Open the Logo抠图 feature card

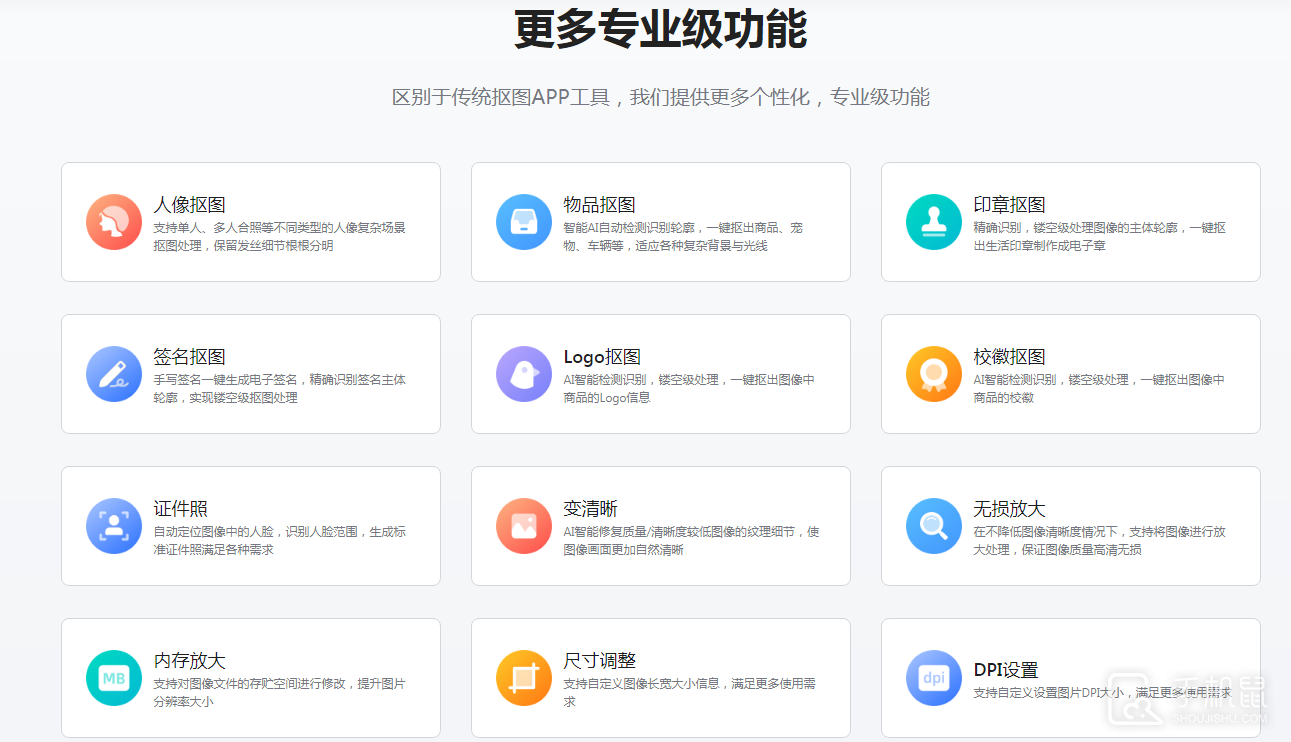(660, 374)
